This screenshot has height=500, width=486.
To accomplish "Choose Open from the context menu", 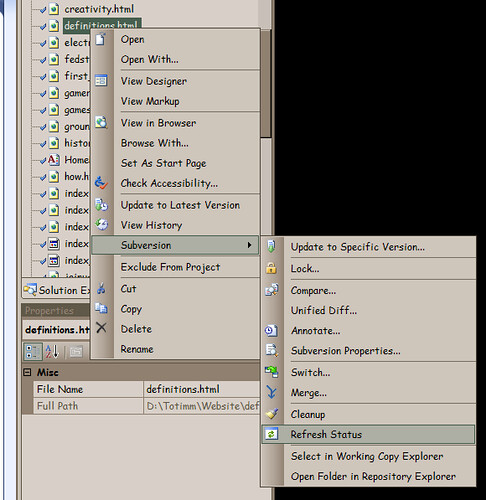I will [x=175, y=39].
